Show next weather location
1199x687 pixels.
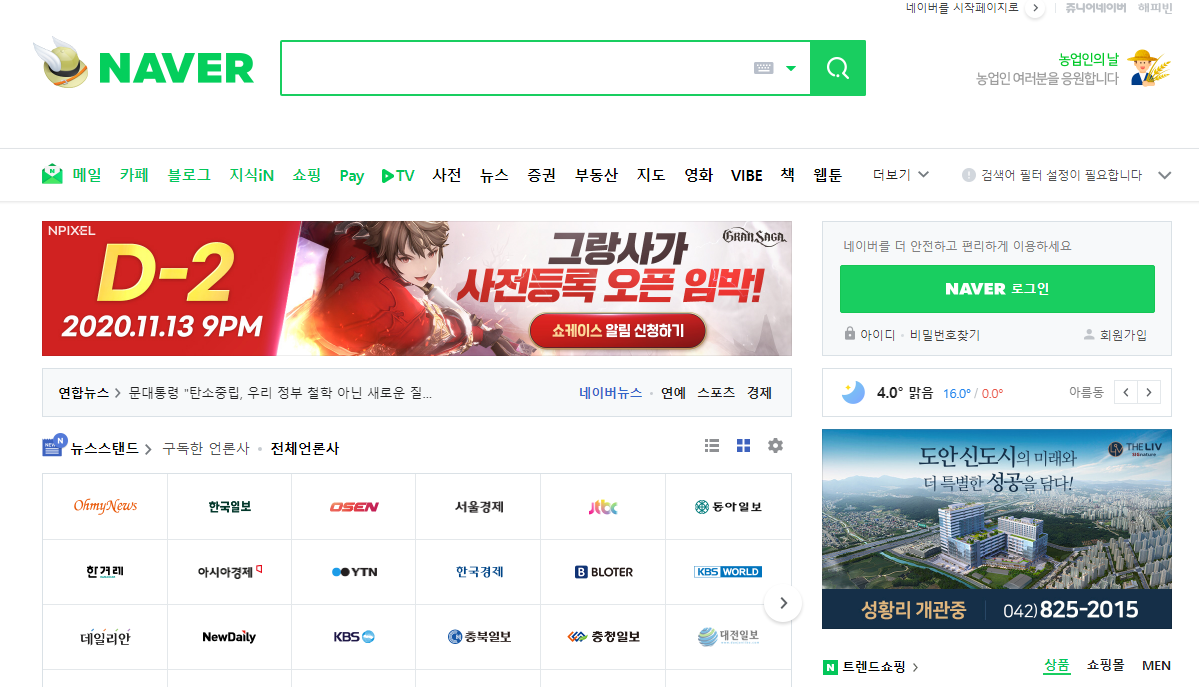(1149, 392)
